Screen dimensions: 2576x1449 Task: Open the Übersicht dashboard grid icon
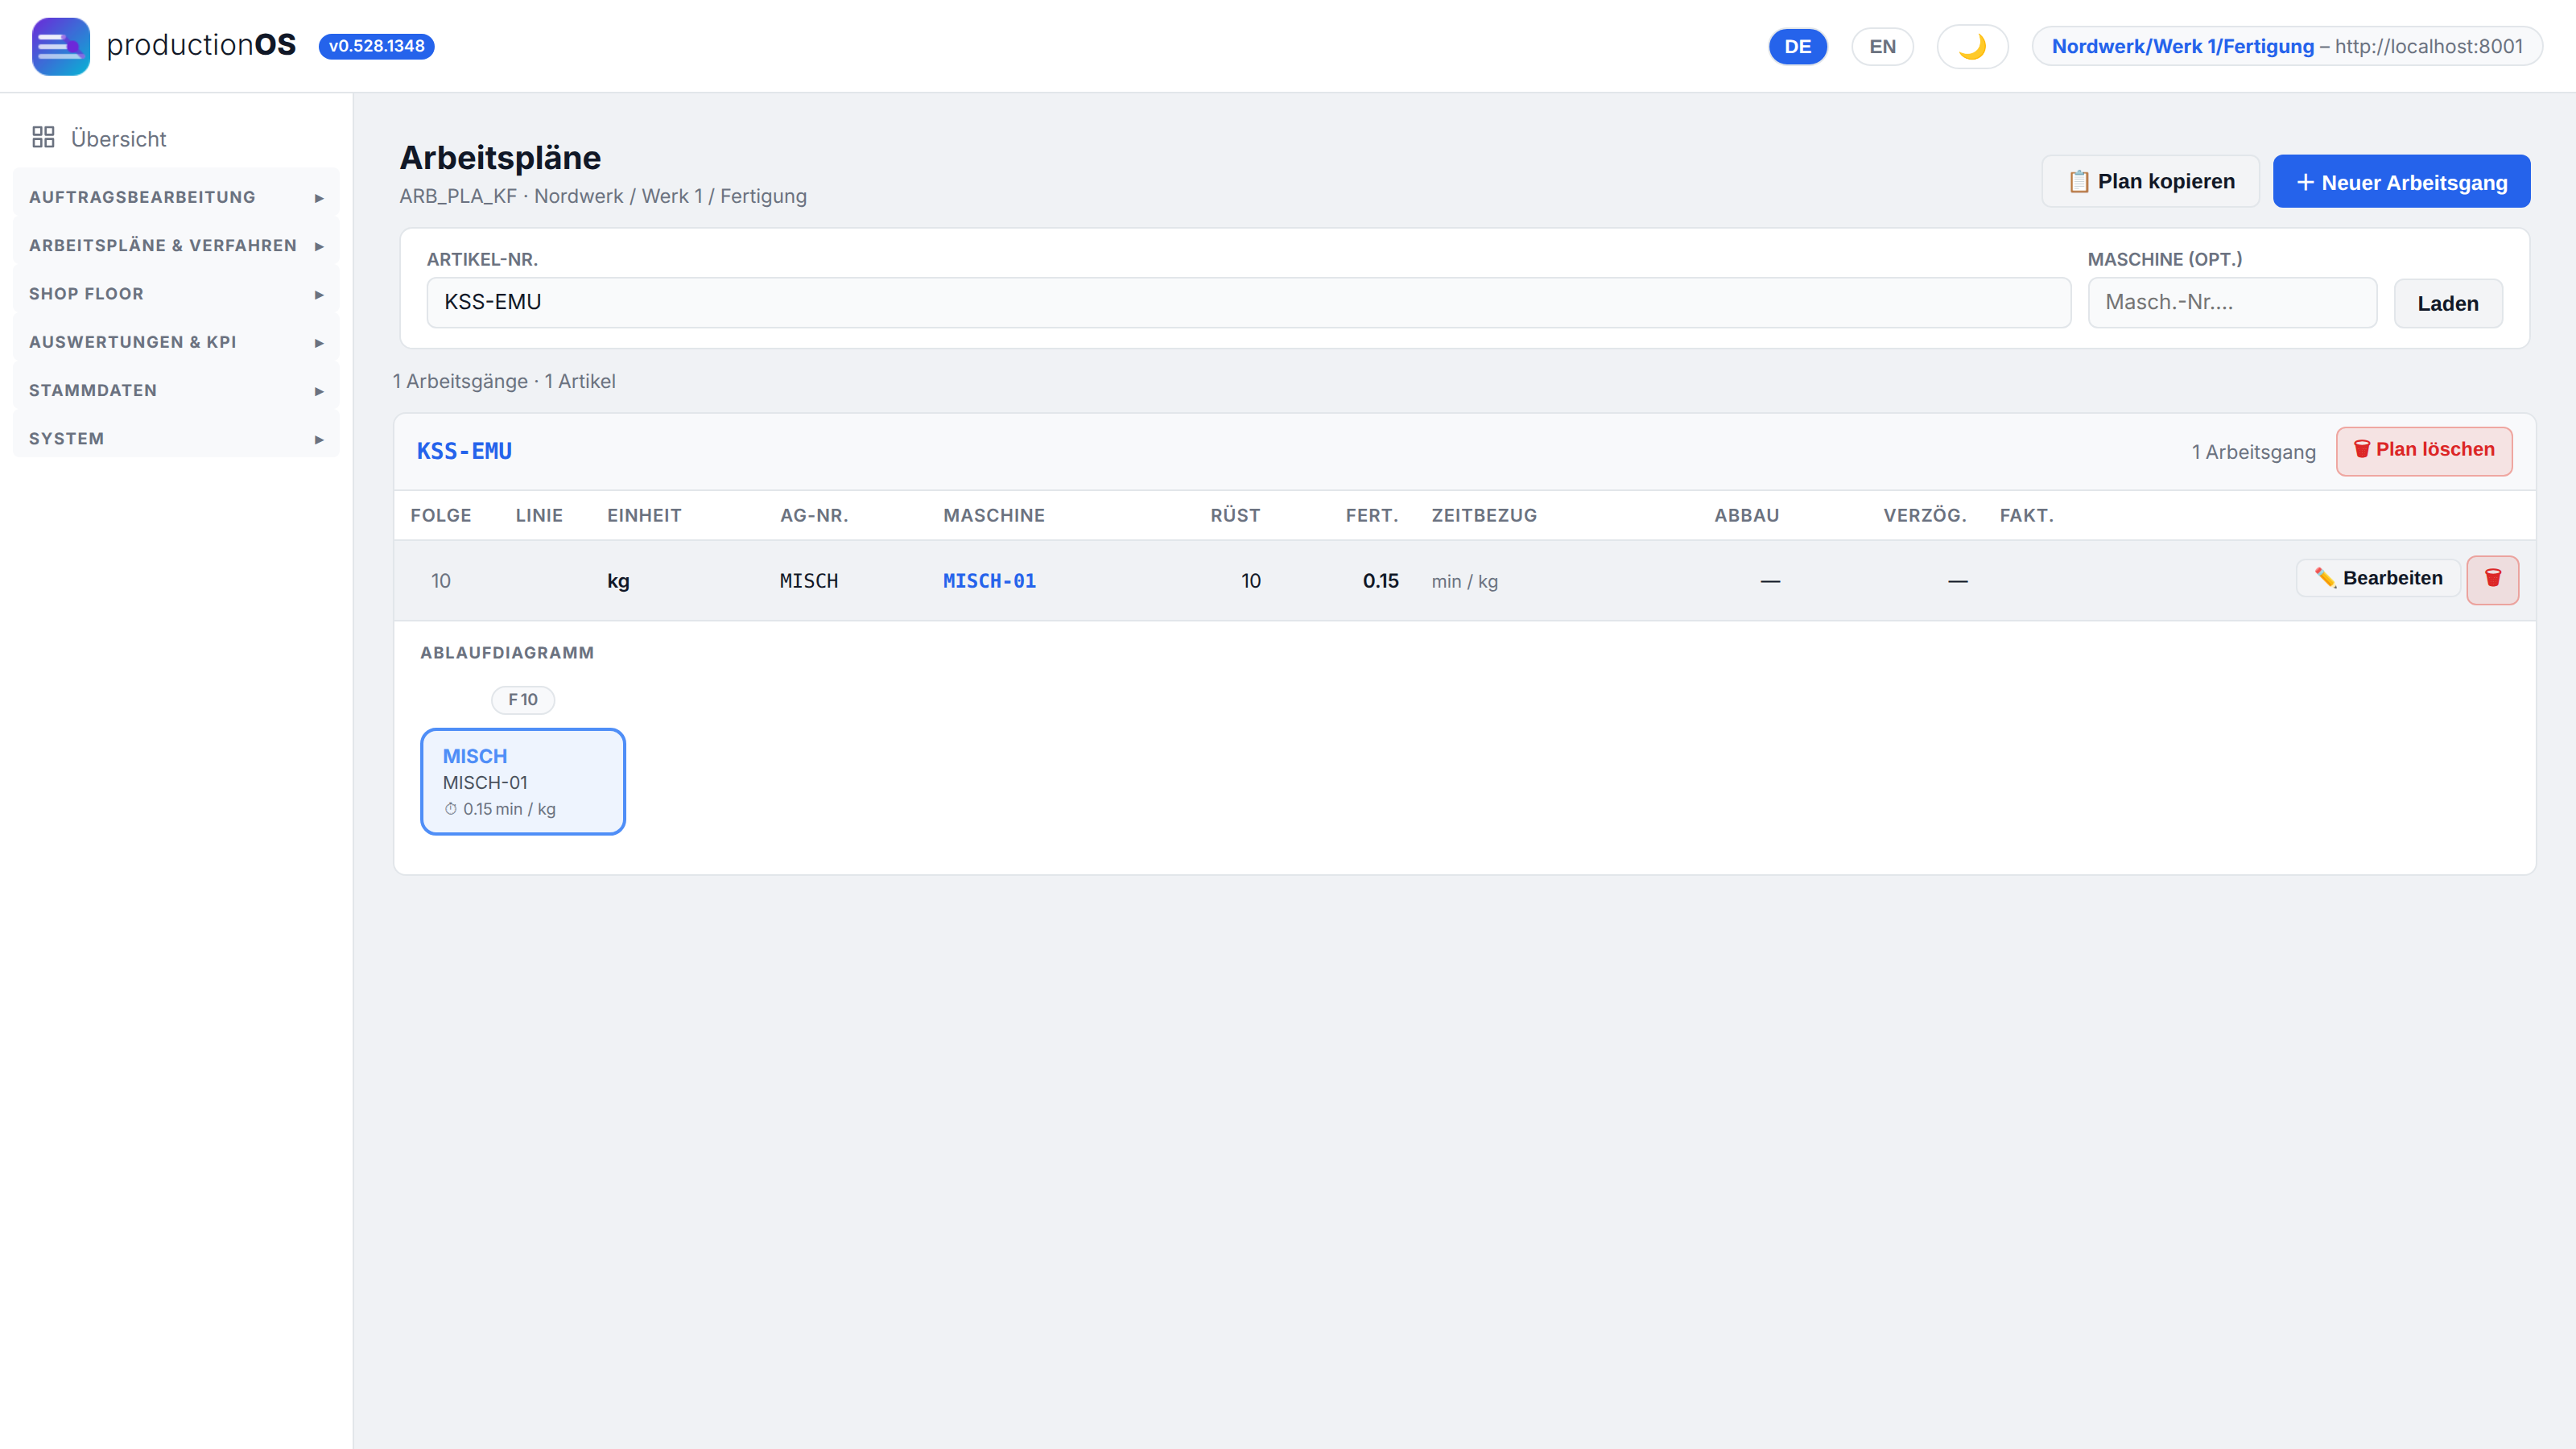(x=43, y=138)
